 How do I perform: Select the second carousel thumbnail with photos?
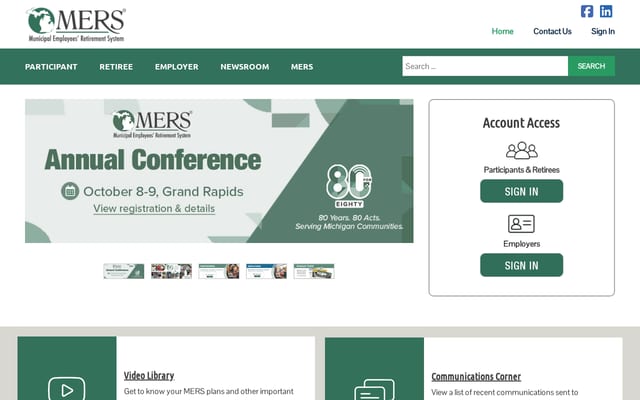(171, 271)
